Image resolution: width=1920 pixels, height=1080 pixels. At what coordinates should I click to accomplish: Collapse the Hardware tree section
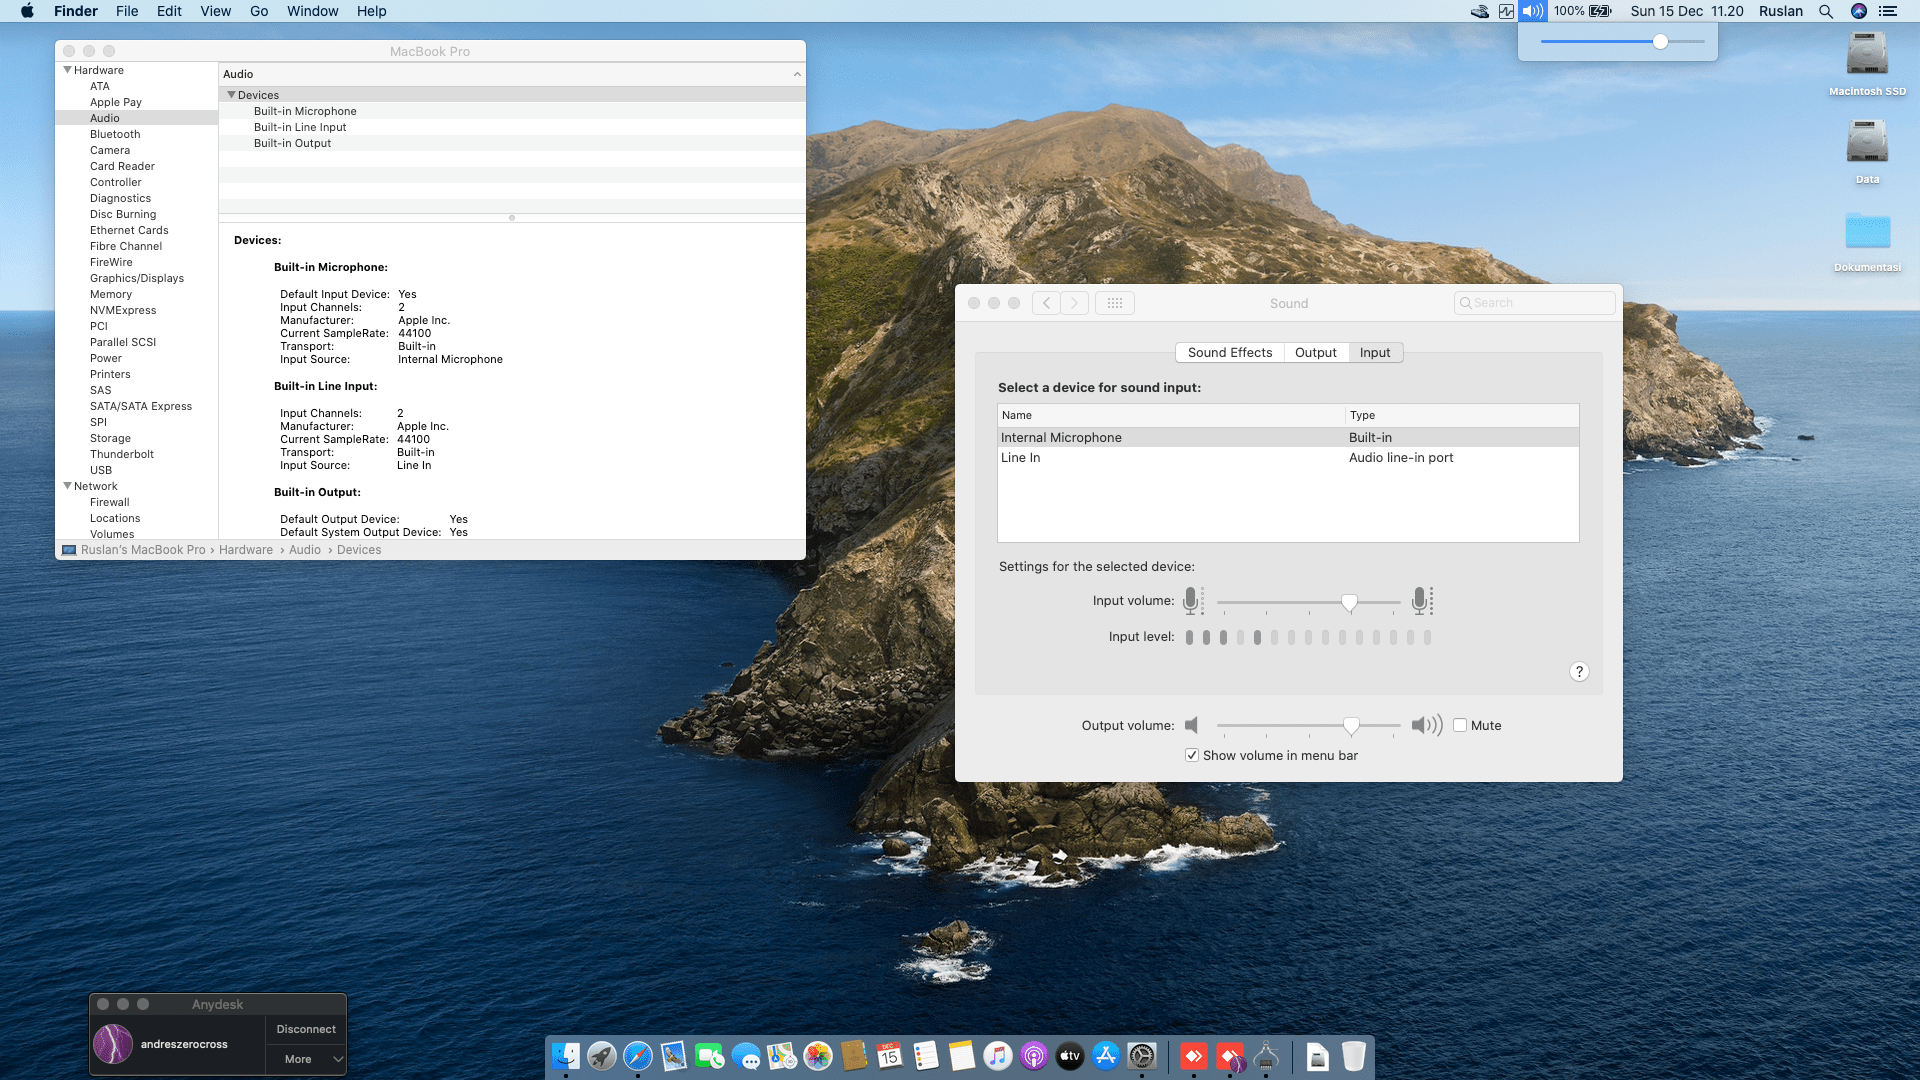point(67,70)
